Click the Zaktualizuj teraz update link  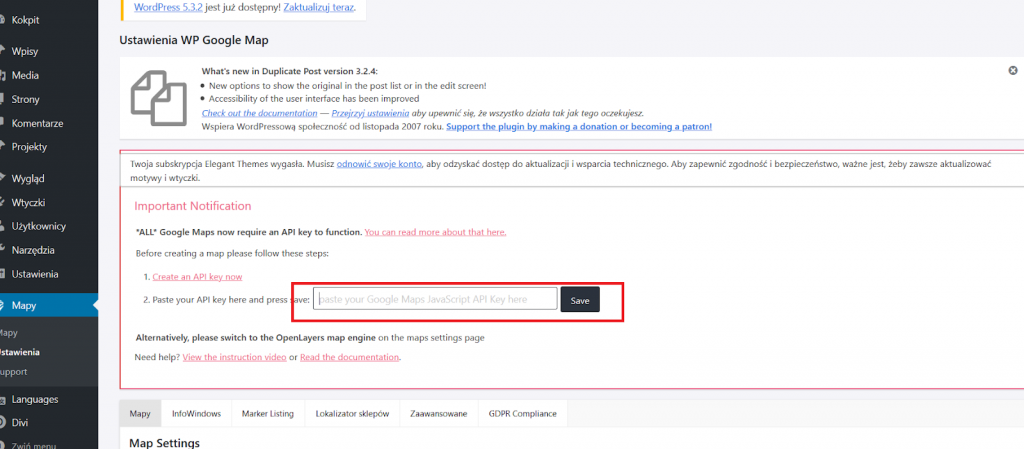pos(320,7)
